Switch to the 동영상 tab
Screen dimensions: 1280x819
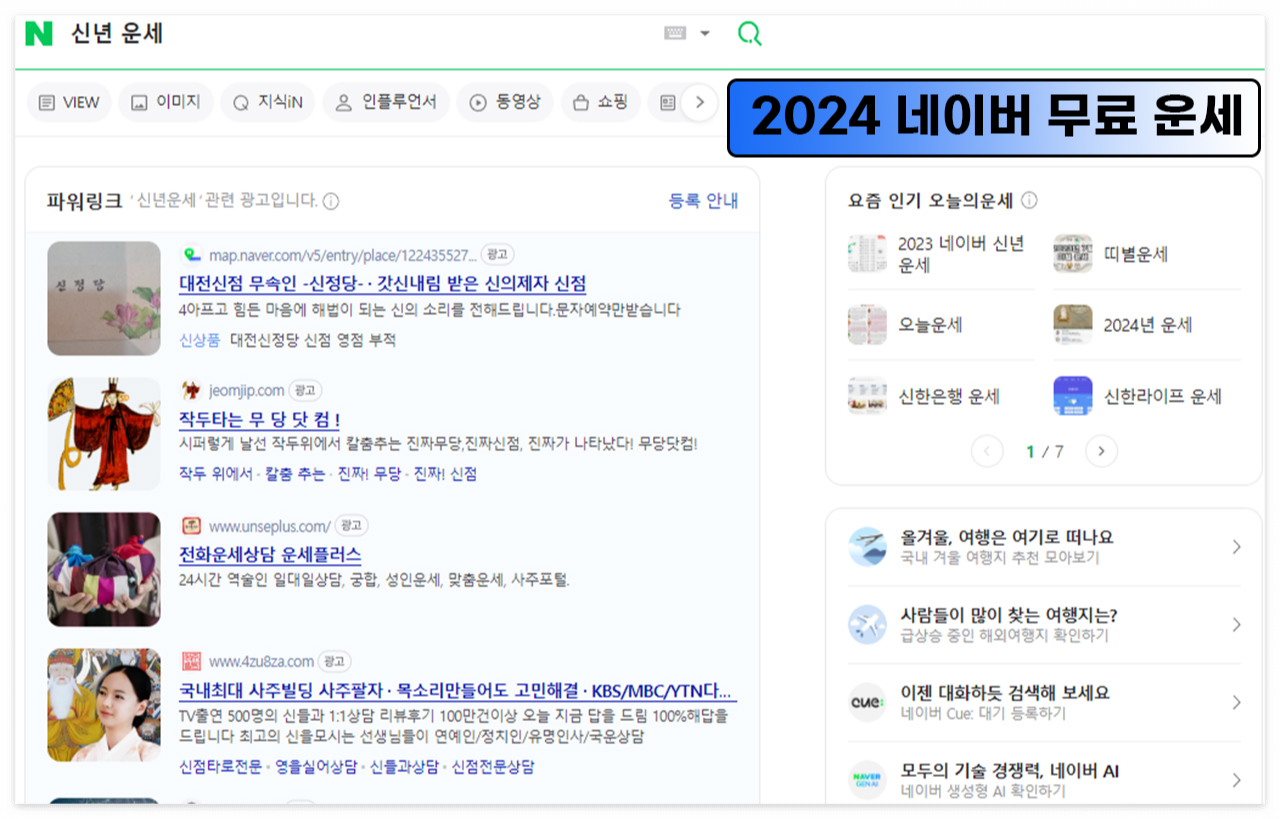point(505,102)
